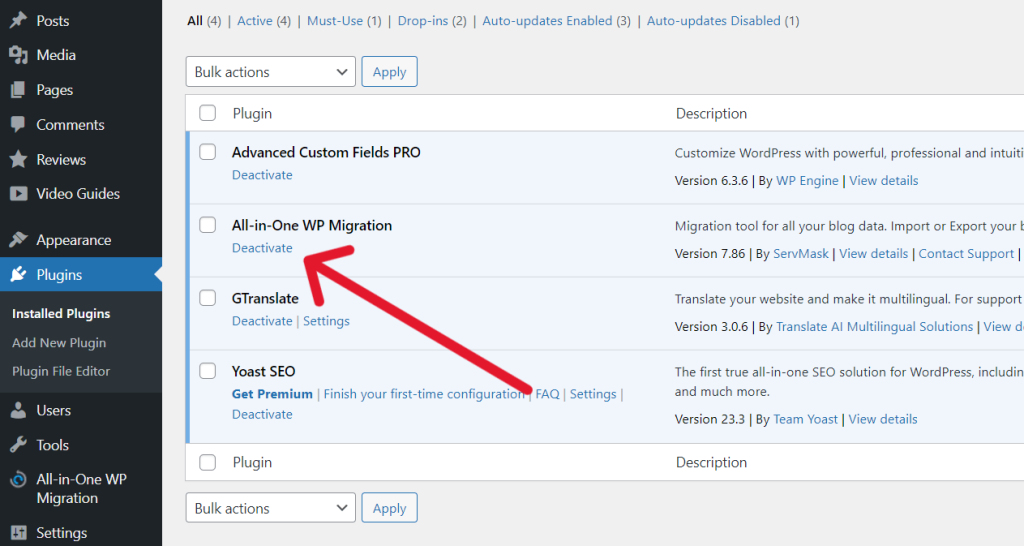Open the Users menu

pyautogui.click(x=54, y=411)
